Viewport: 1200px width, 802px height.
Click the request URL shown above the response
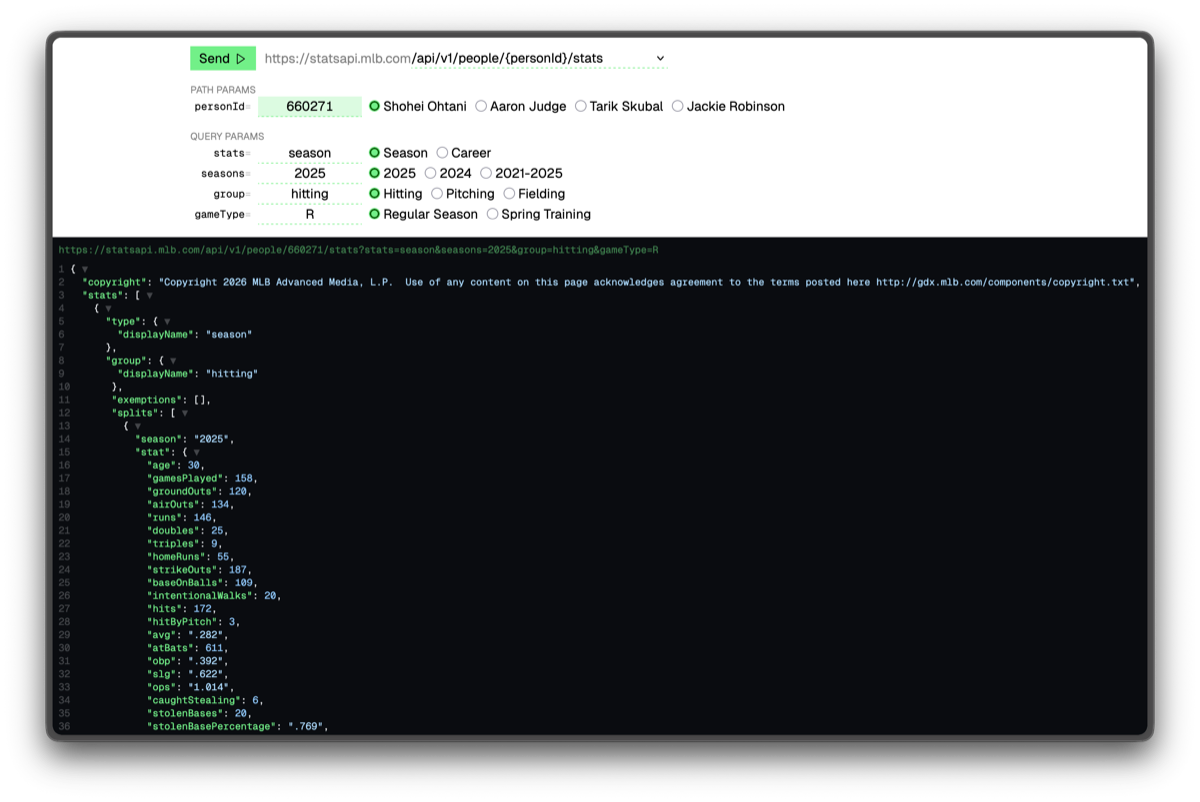[365, 249]
